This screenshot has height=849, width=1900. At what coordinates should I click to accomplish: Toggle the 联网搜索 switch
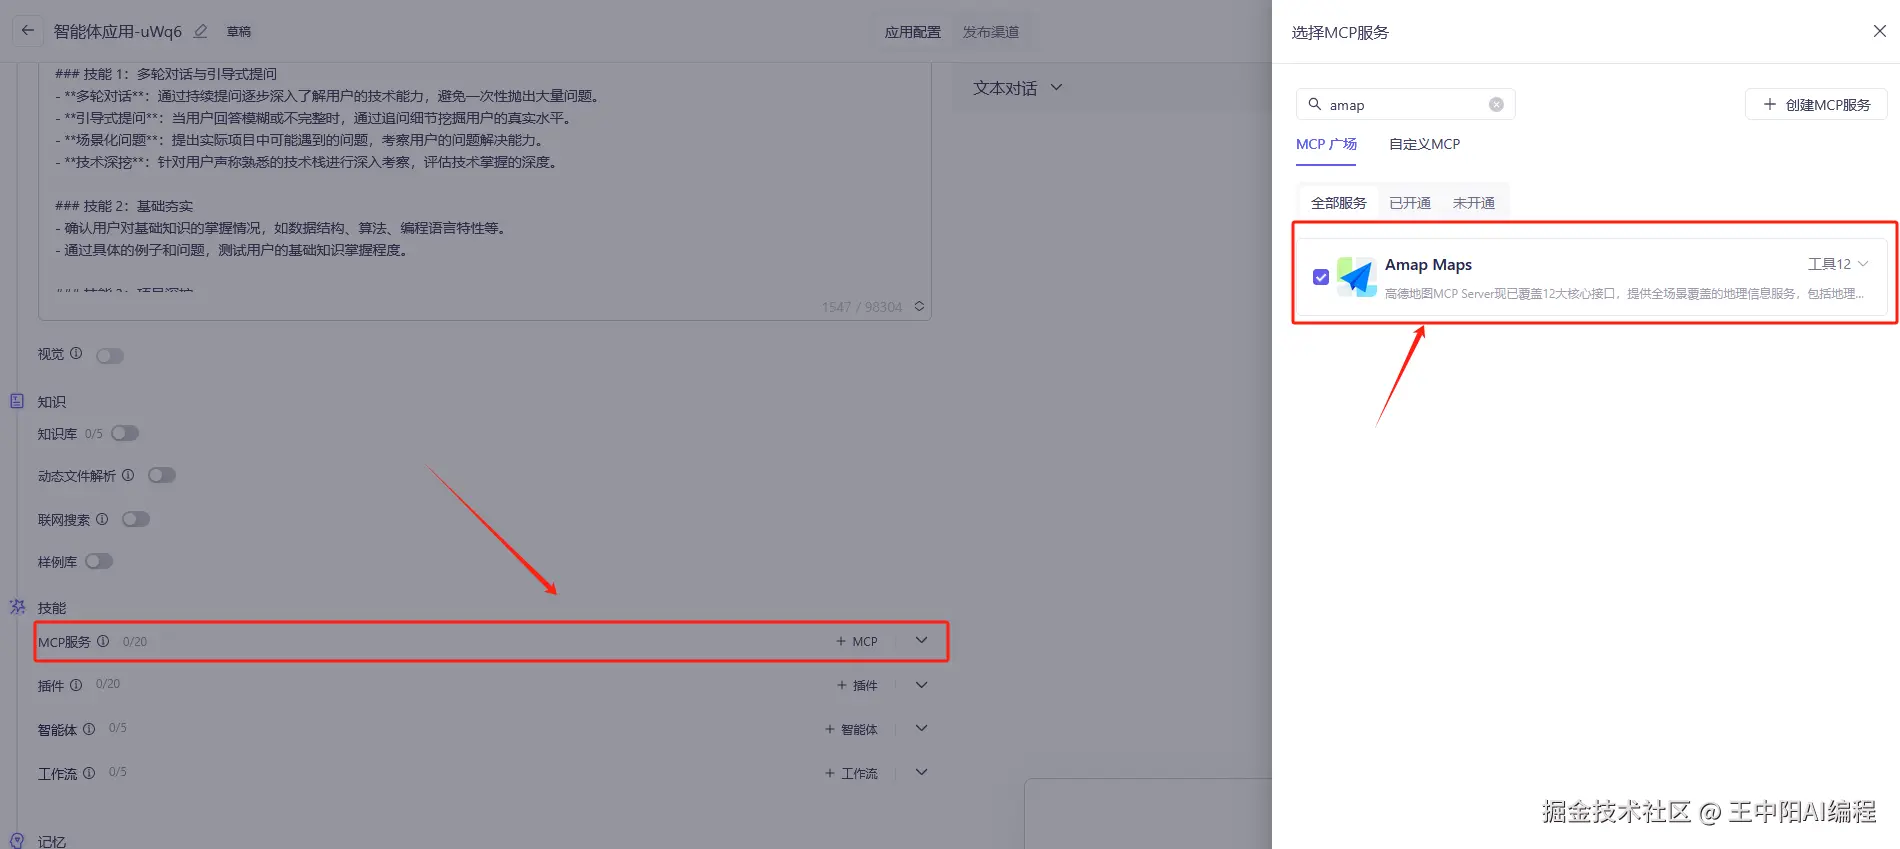pyautogui.click(x=136, y=519)
